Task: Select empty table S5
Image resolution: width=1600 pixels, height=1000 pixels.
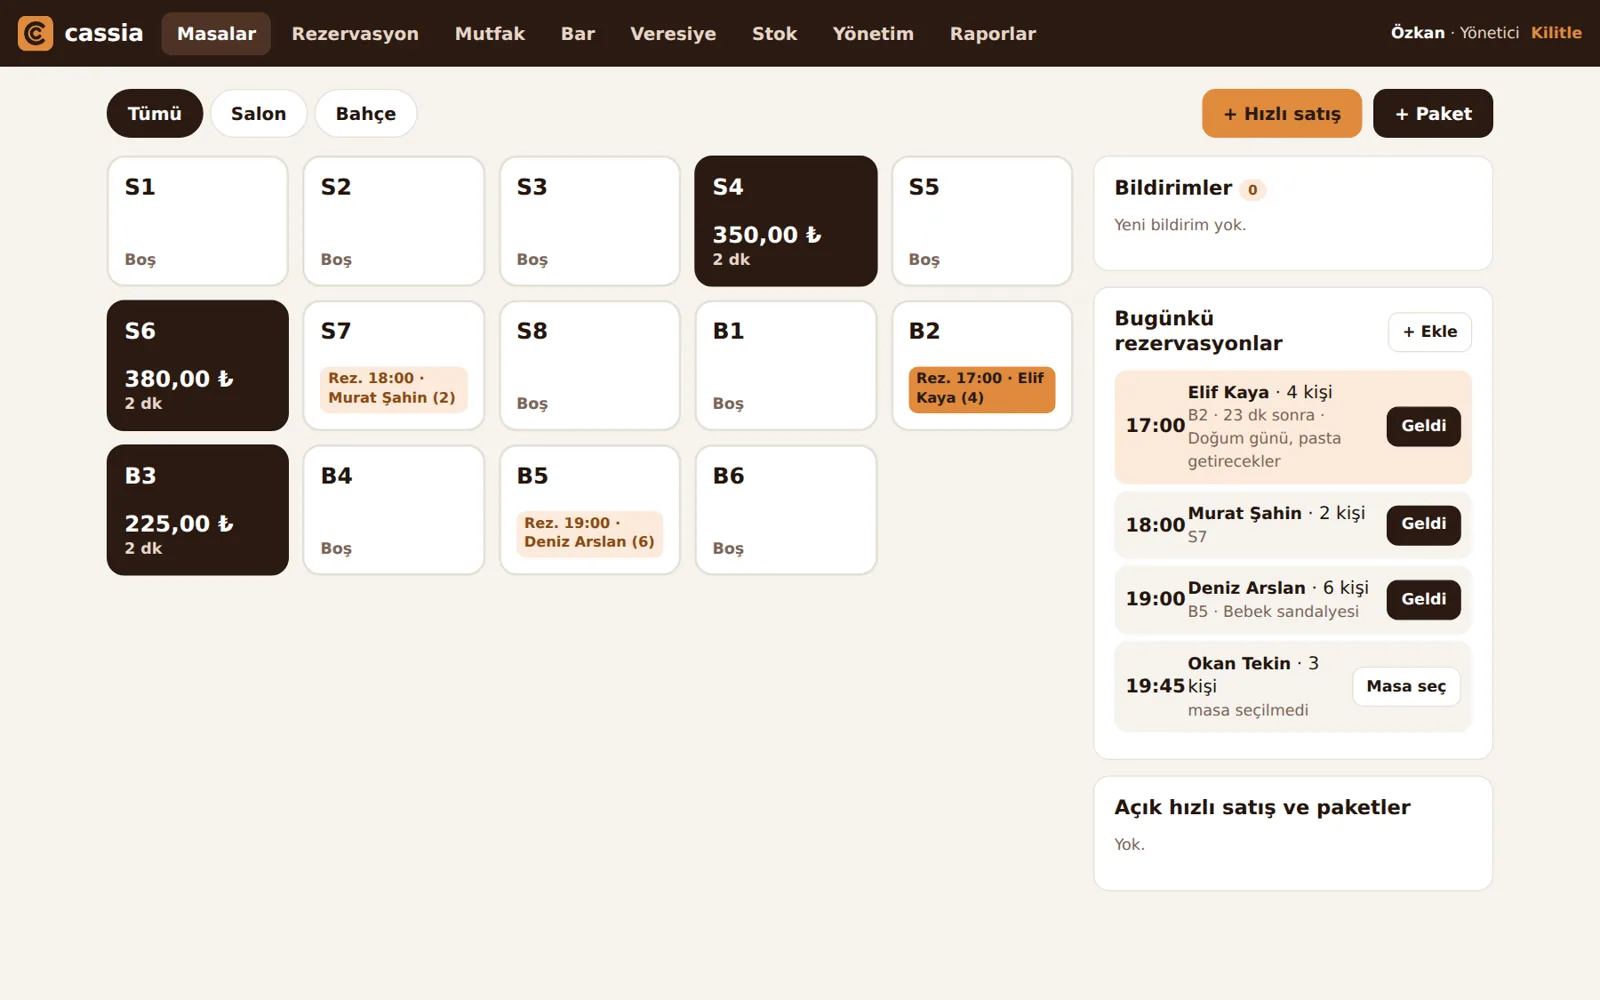Action: [982, 221]
